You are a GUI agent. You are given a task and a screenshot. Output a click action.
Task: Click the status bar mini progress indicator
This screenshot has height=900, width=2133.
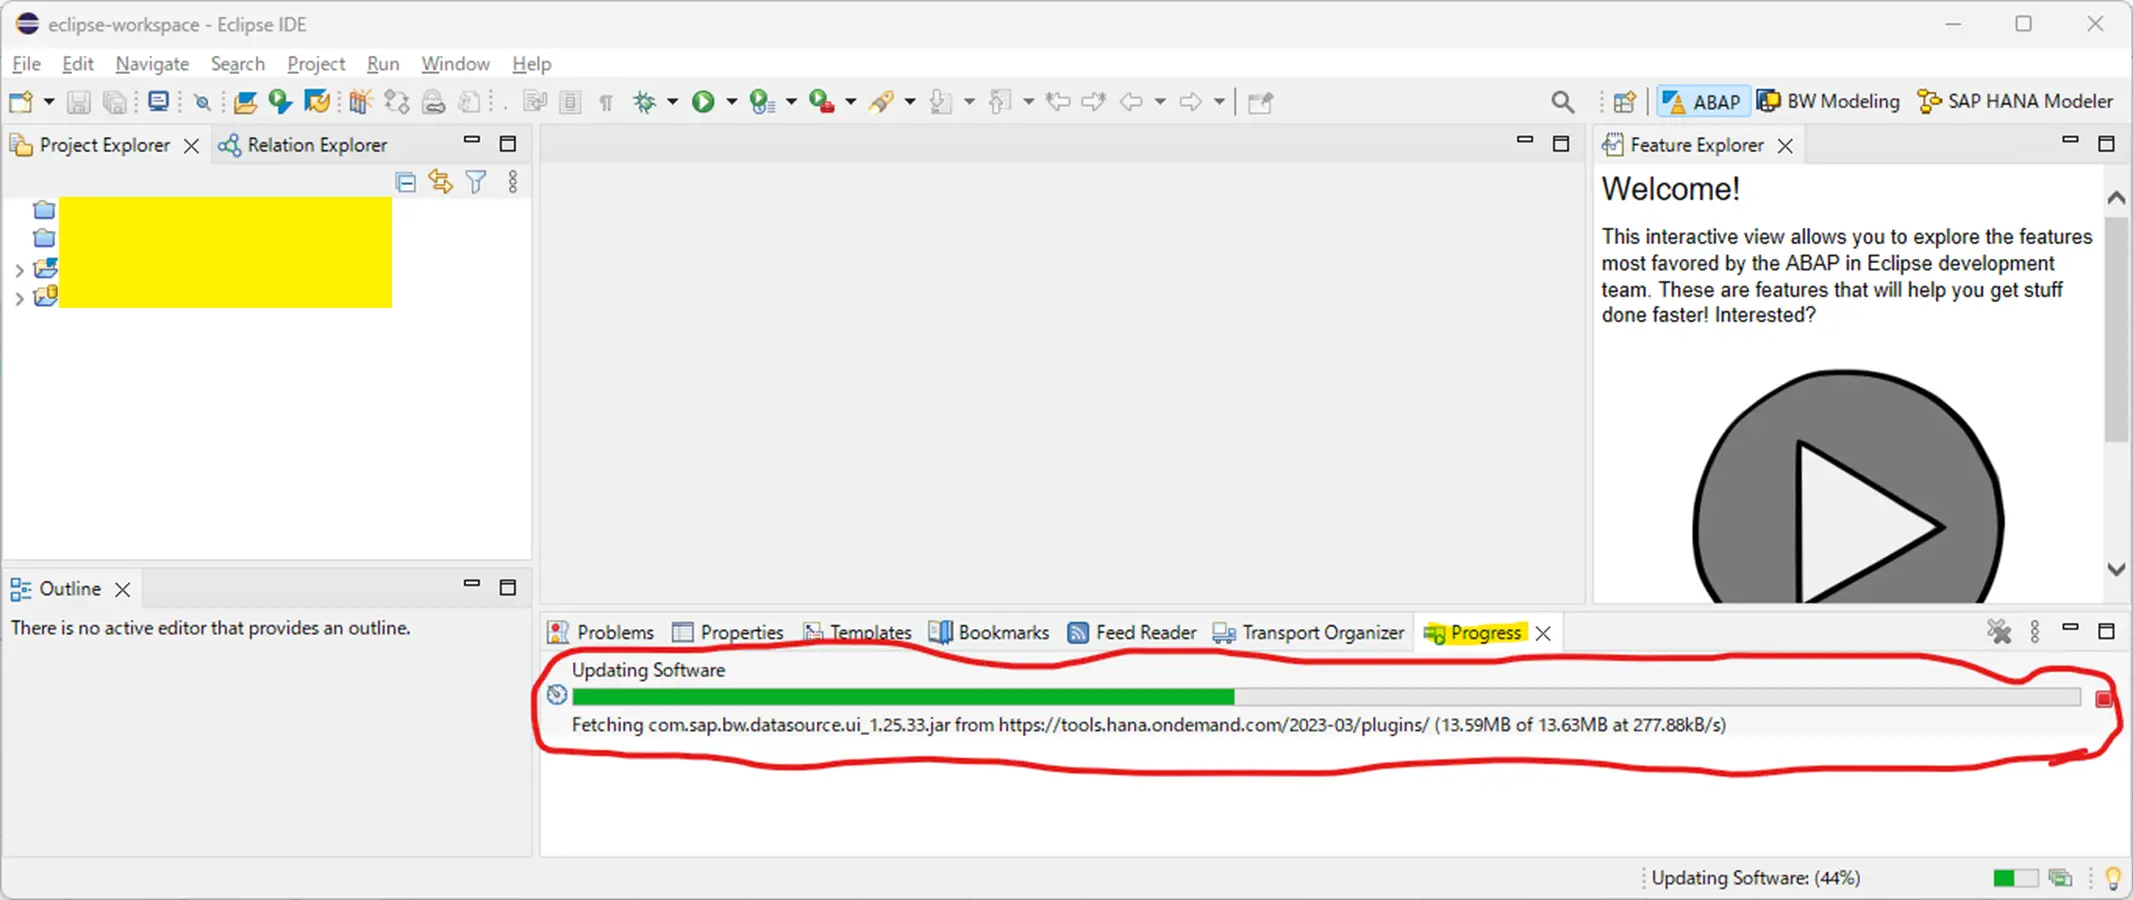2015,878
